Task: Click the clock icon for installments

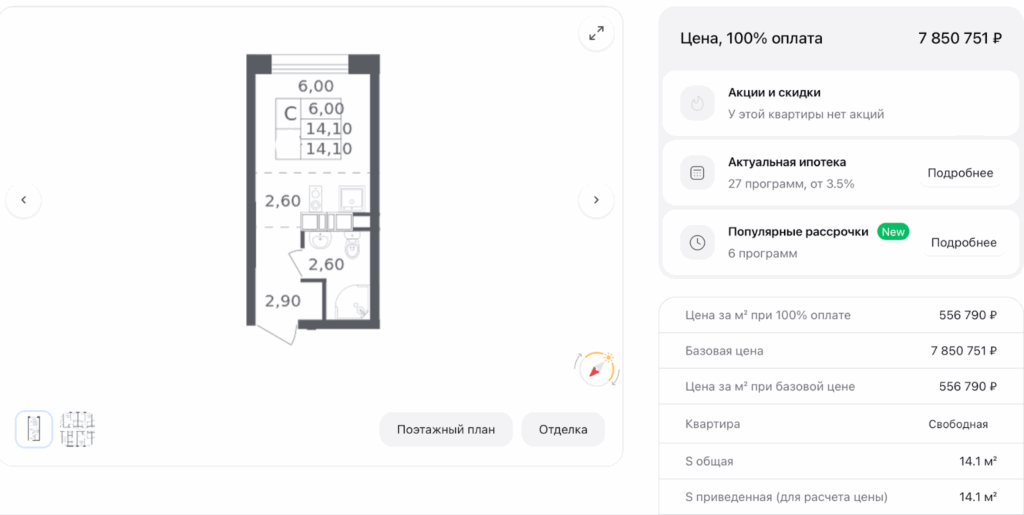Action: tap(698, 242)
